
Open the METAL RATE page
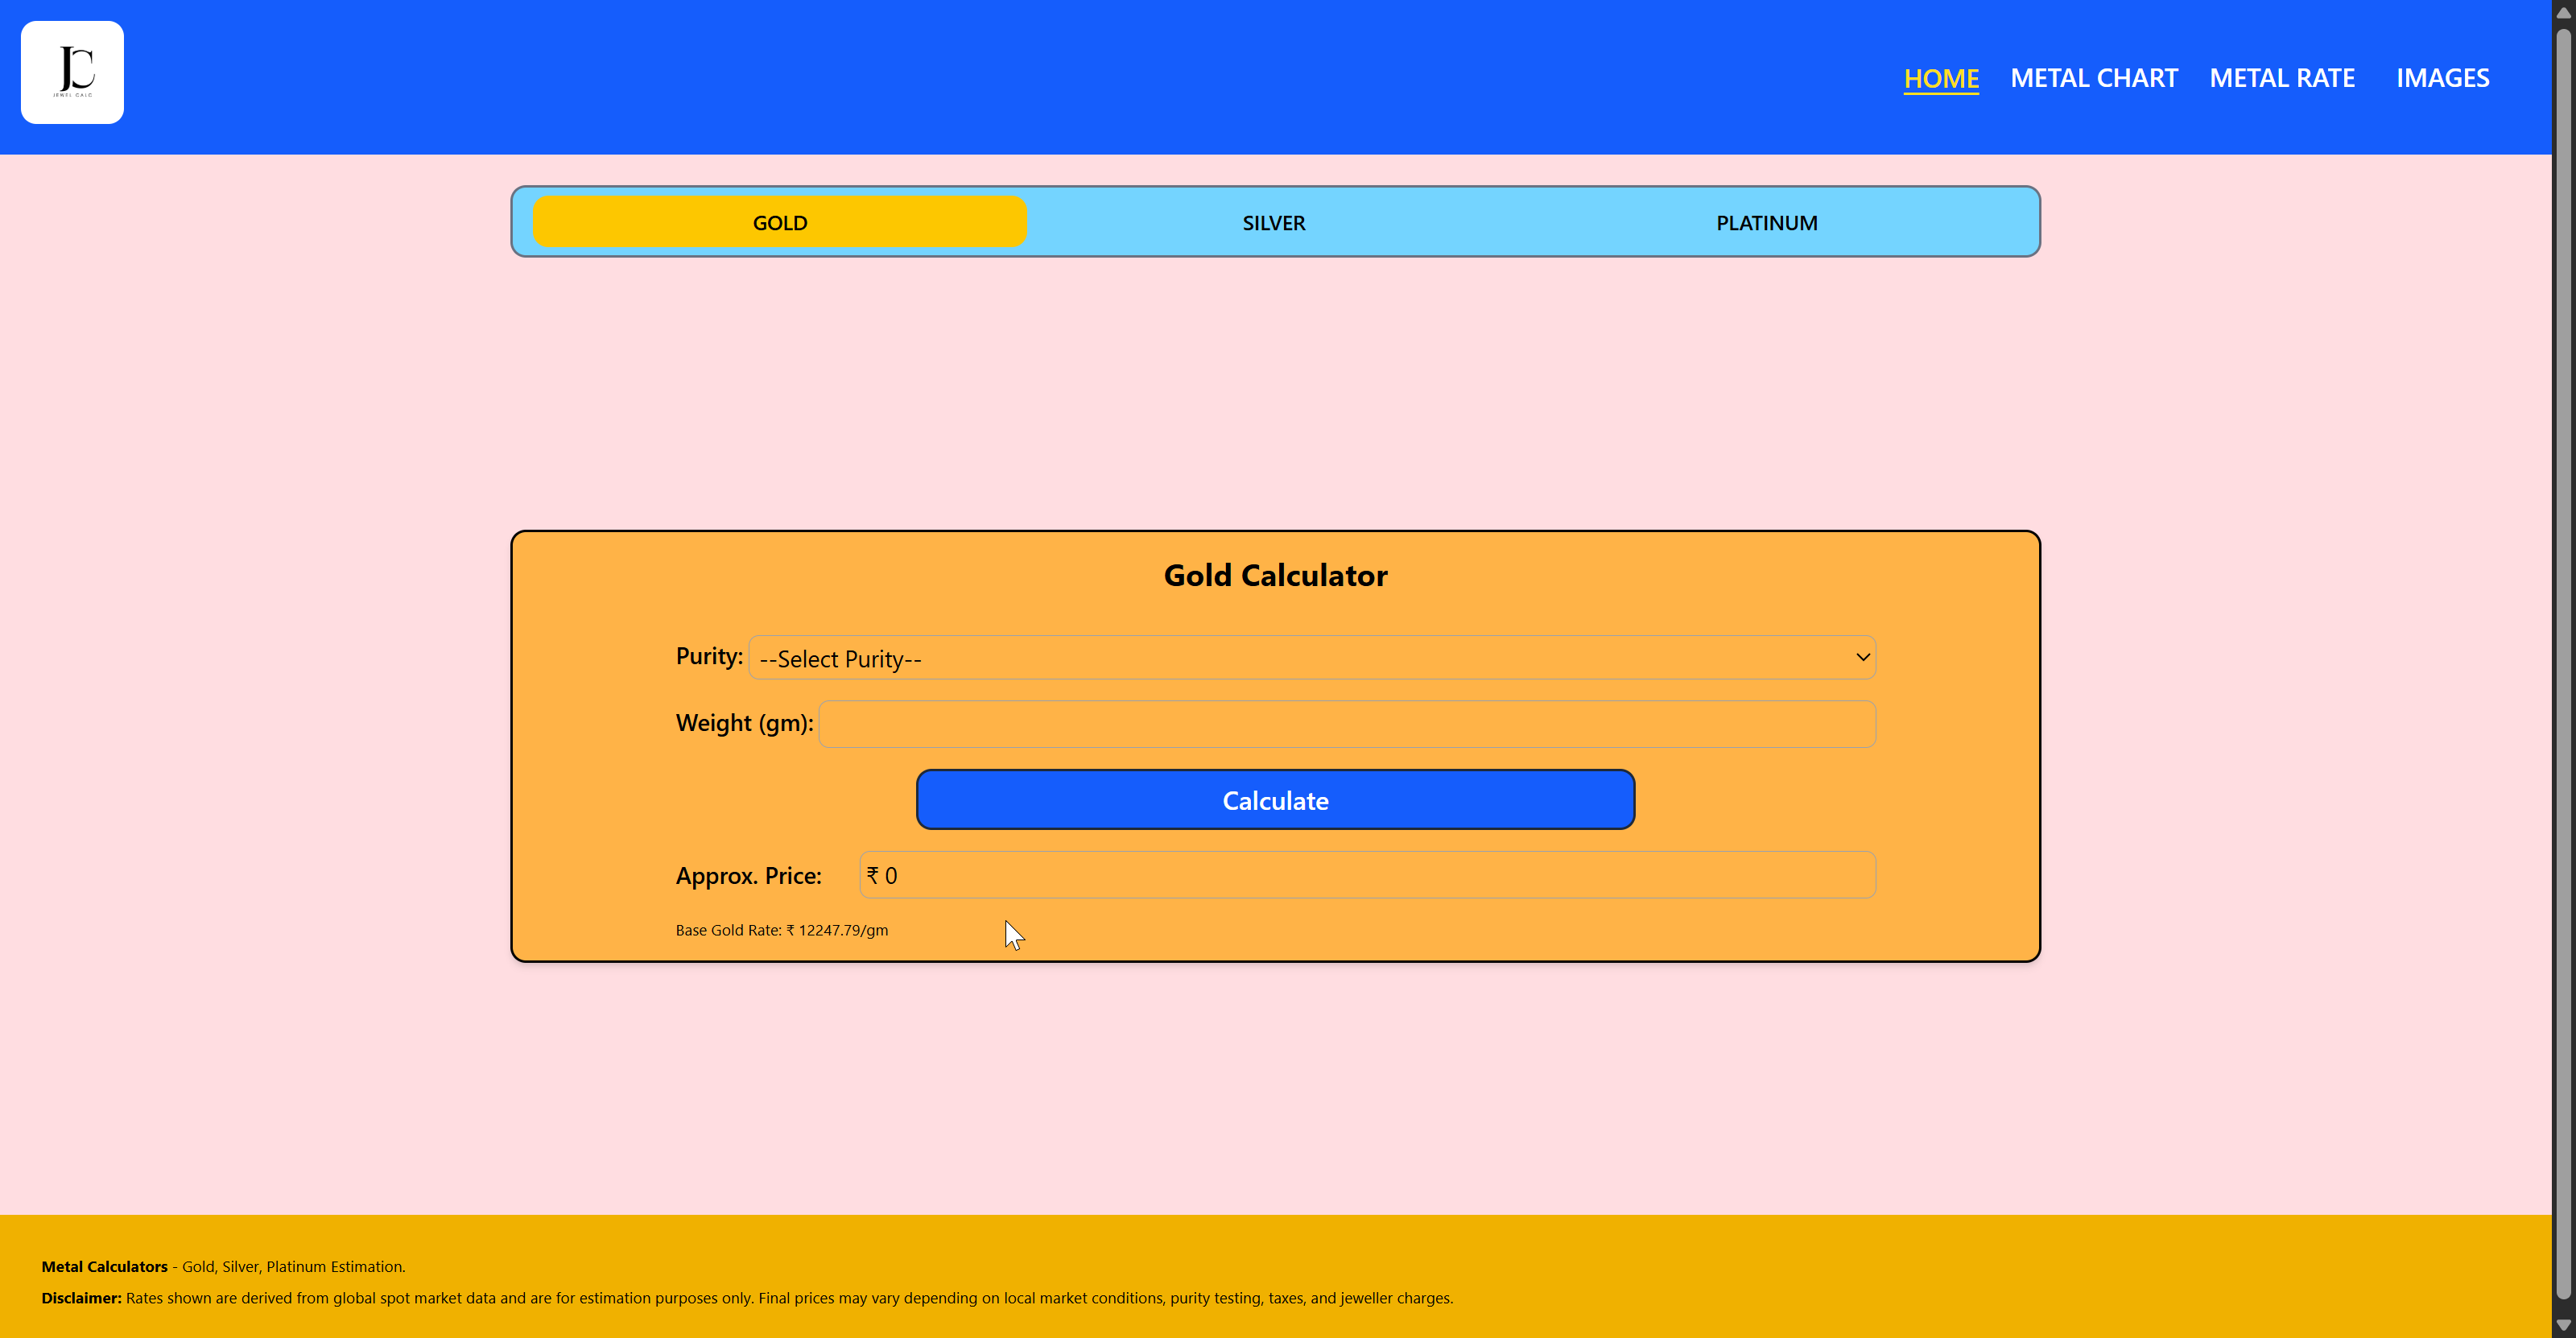(2281, 78)
